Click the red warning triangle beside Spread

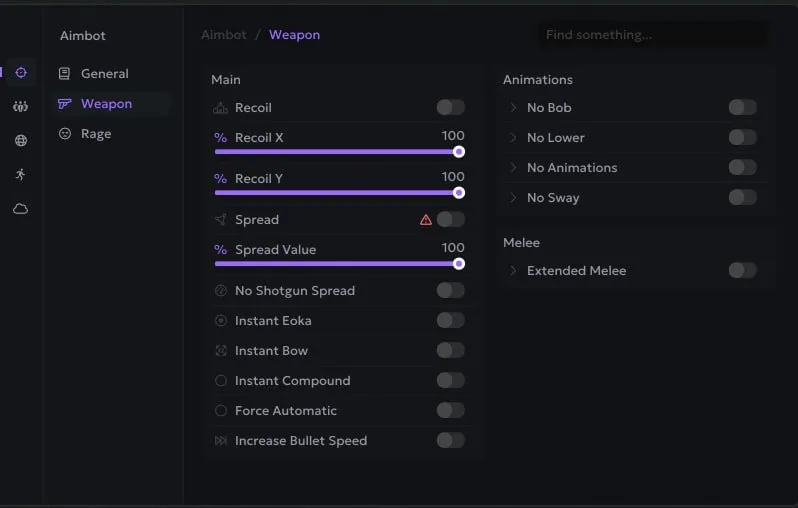[426, 220]
